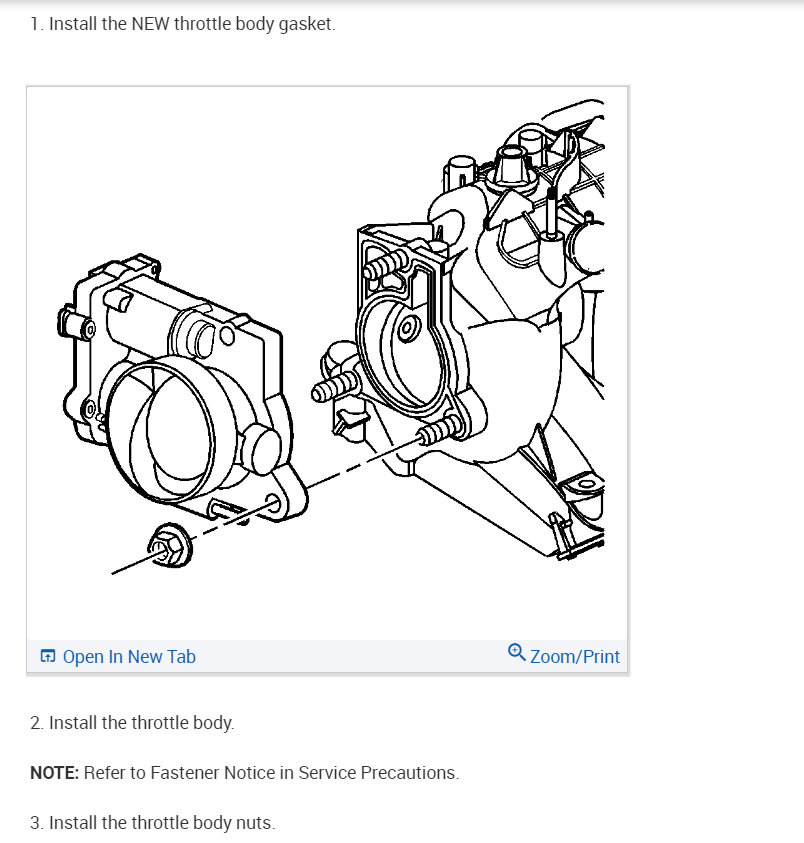This screenshot has height=843, width=804.
Task: Click the hex nut in the diagram
Action: 170,545
